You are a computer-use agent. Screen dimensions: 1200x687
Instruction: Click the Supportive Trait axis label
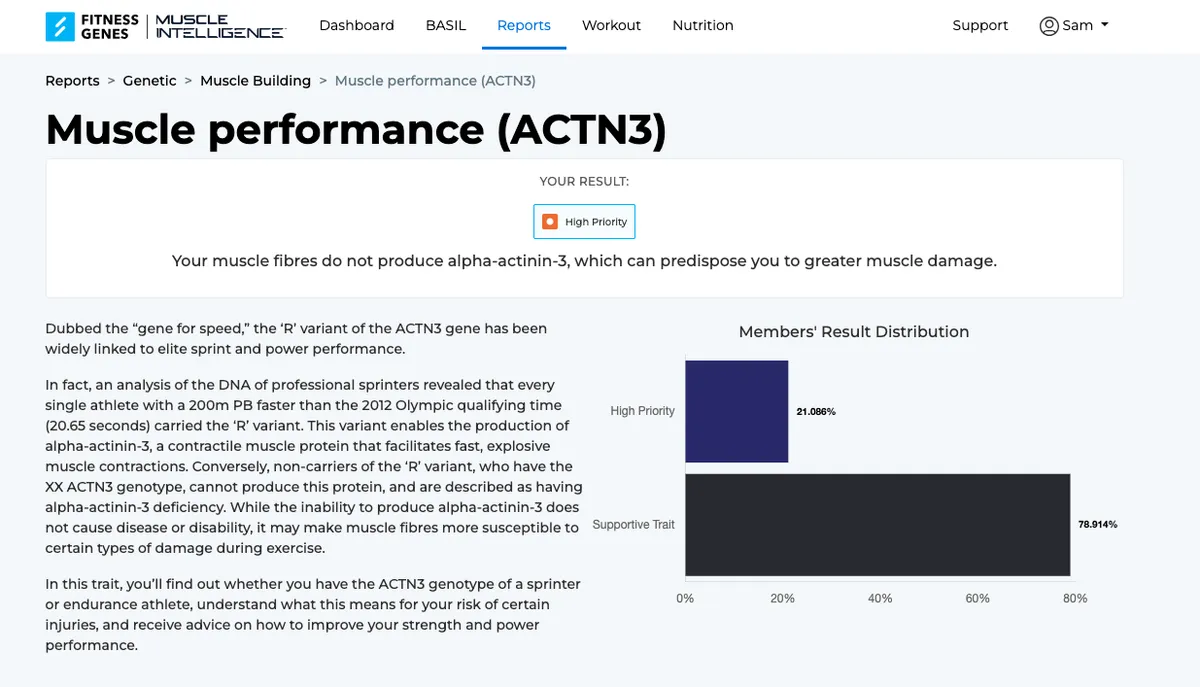tap(634, 525)
